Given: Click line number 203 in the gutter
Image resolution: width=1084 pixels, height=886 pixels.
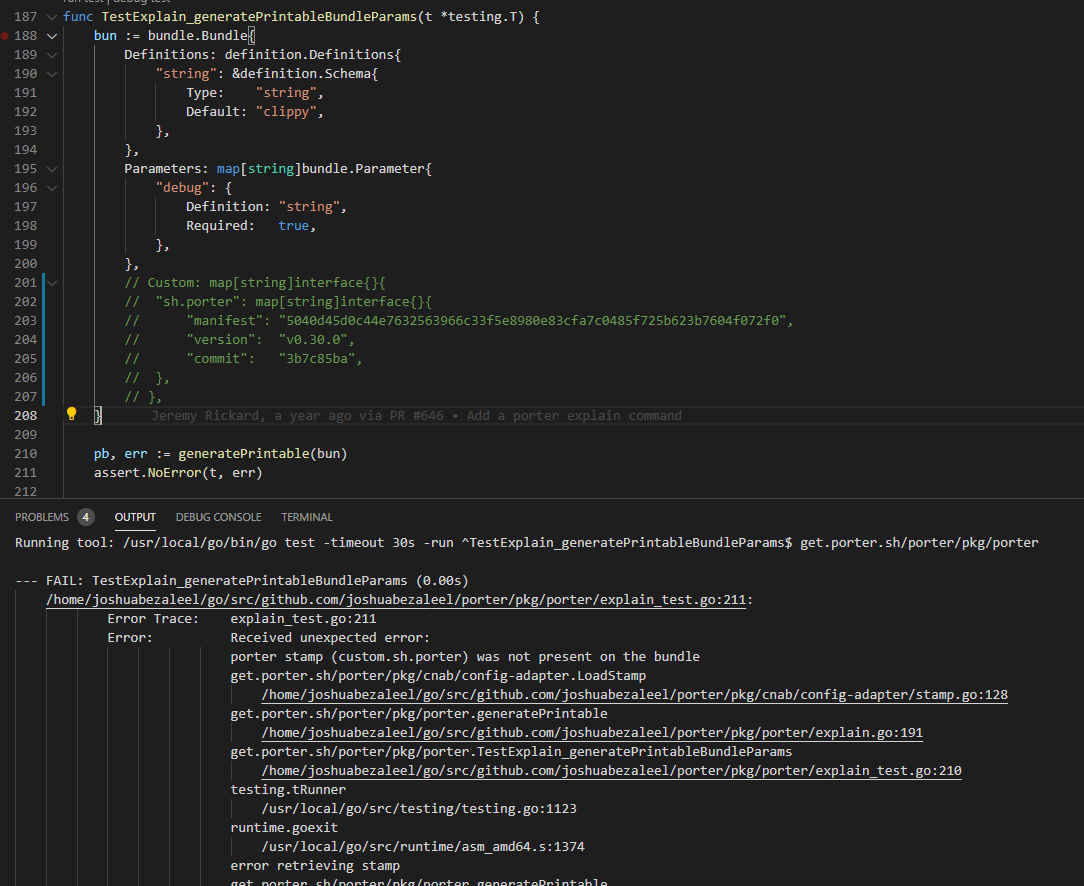Looking at the screenshot, I should click(26, 321).
